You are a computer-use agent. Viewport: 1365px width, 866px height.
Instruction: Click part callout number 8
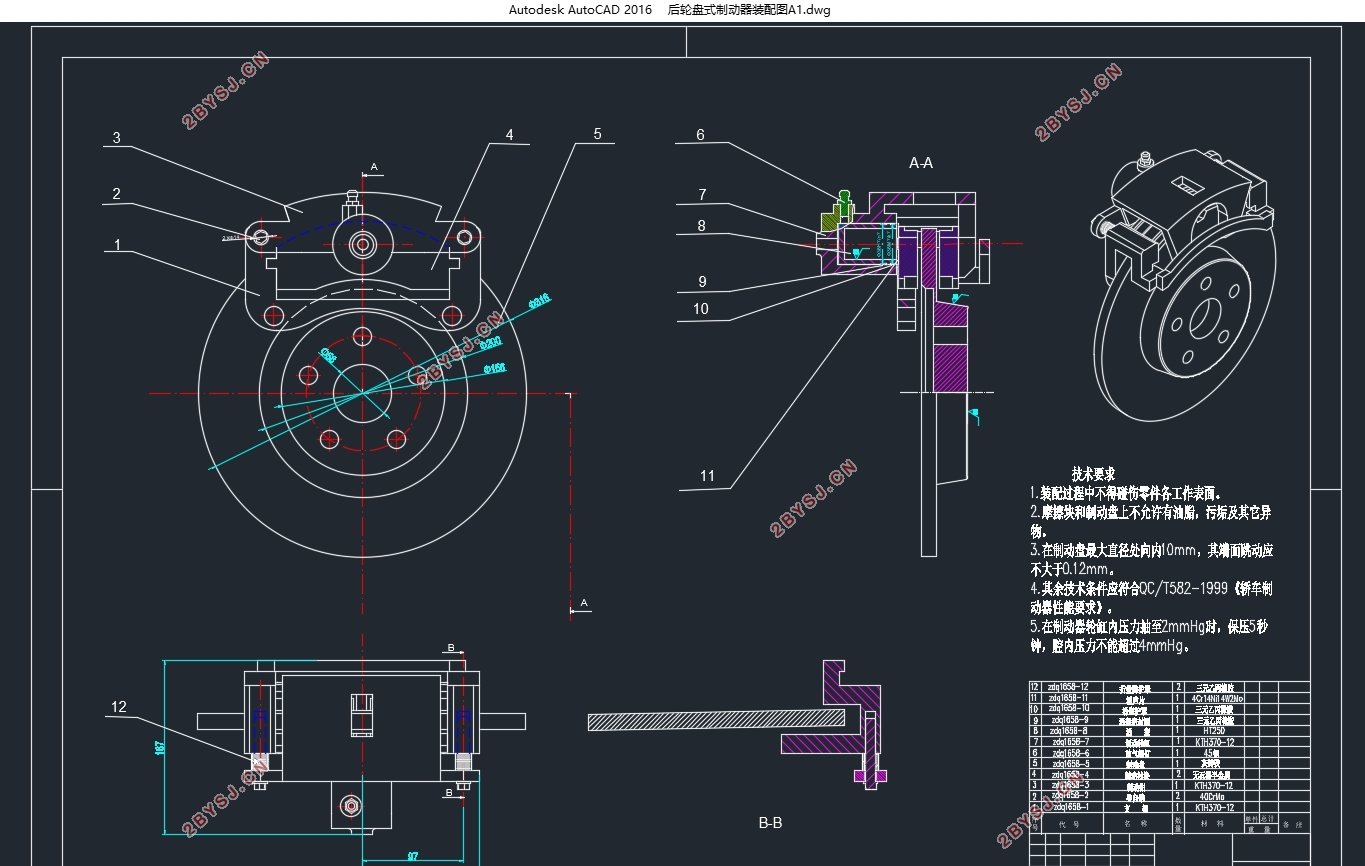[701, 226]
